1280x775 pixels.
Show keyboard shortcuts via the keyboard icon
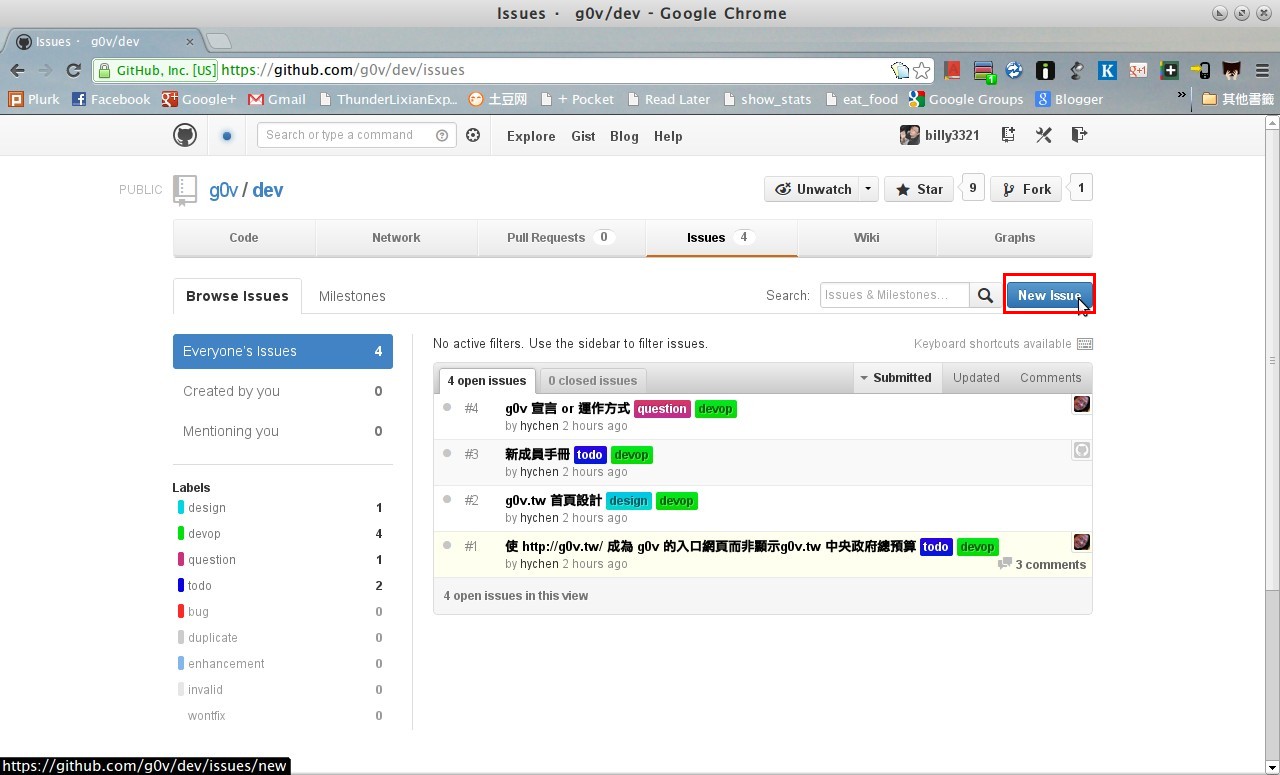point(1084,344)
